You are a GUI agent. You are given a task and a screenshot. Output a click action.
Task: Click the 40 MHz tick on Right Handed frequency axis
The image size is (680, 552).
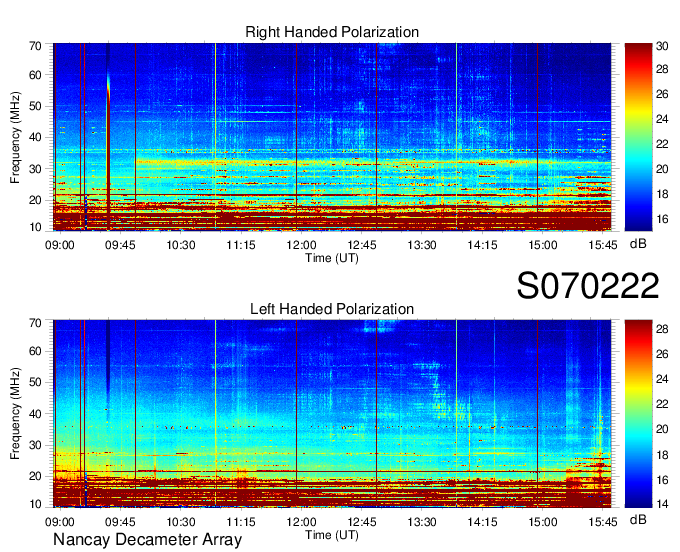[35, 137]
